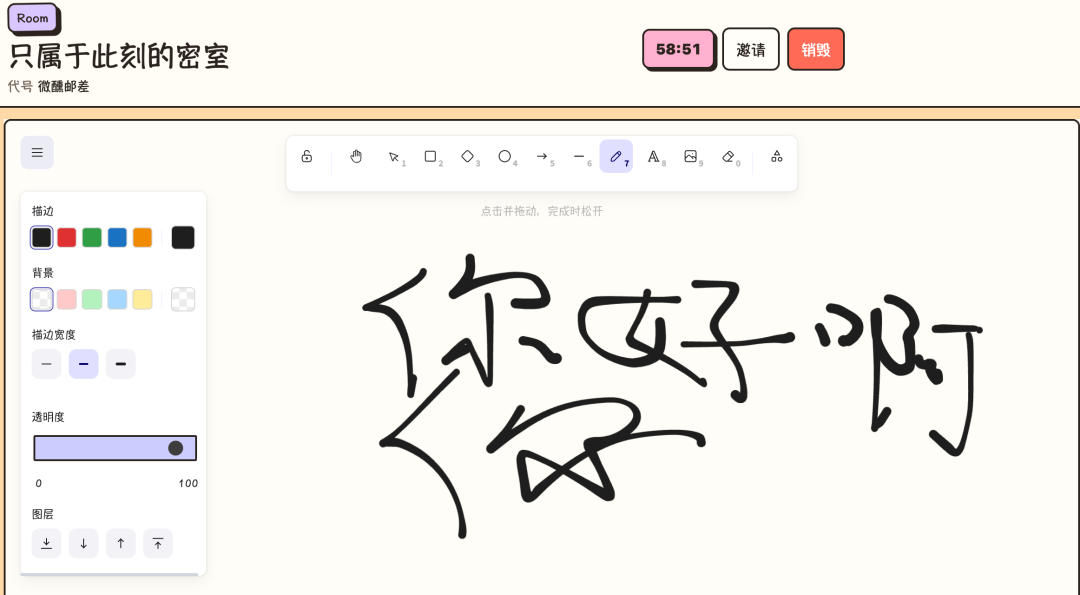The image size is (1080, 595).
Task: Click the Pencil freedraw tool
Action: coord(616,156)
